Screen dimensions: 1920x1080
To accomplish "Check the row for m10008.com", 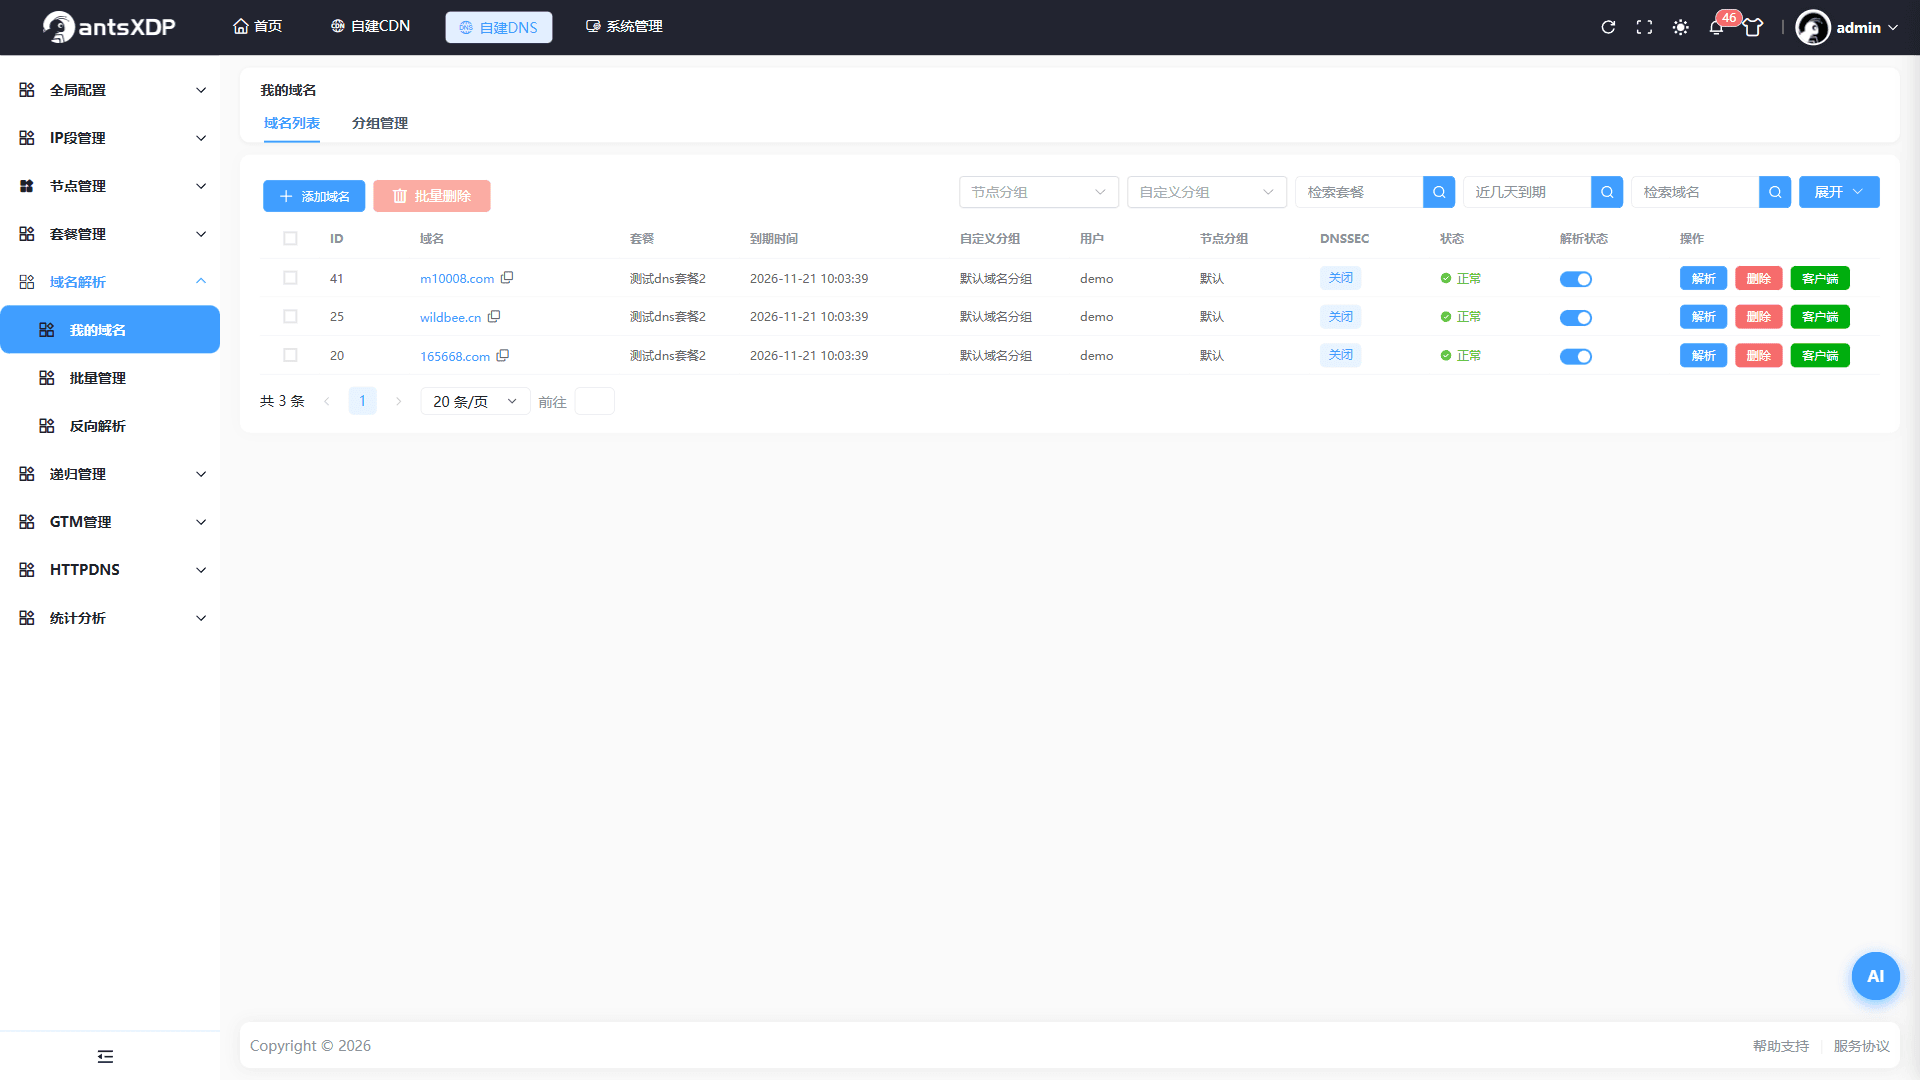I will coord(290,278).
